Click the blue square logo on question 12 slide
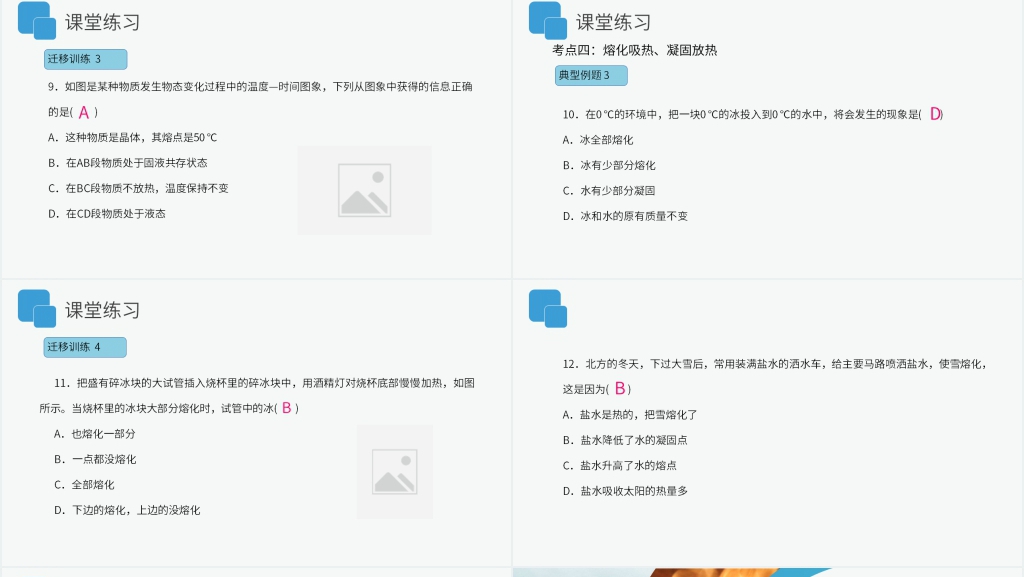 click(546, 309)
